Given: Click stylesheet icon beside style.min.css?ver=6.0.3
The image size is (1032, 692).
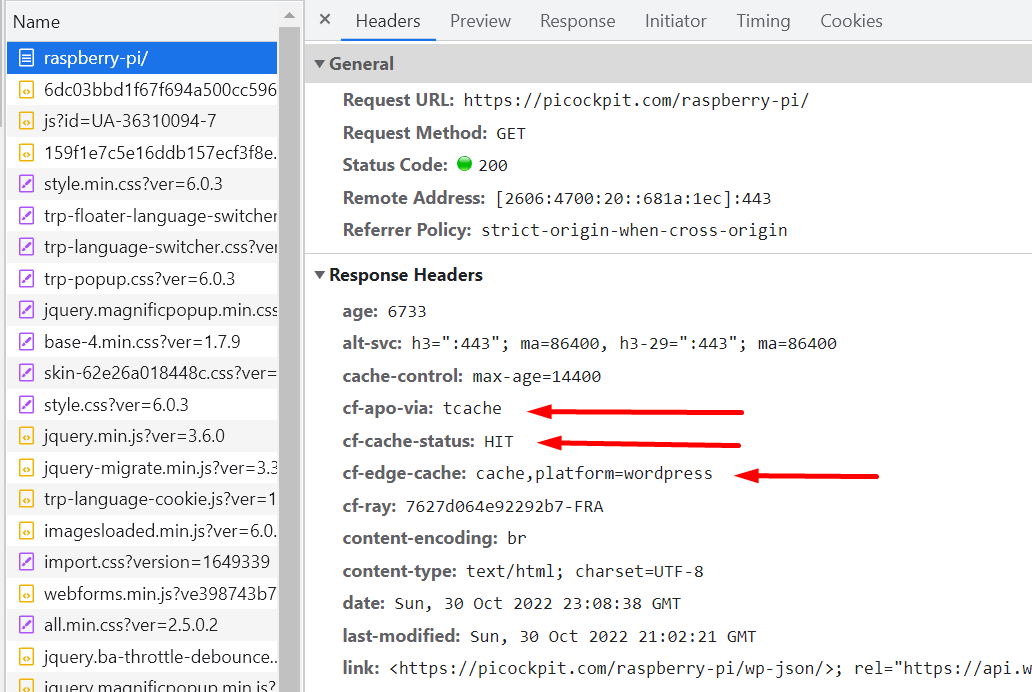Looking at the screenshot, I should pyautogui.click(x=26, y=184).
